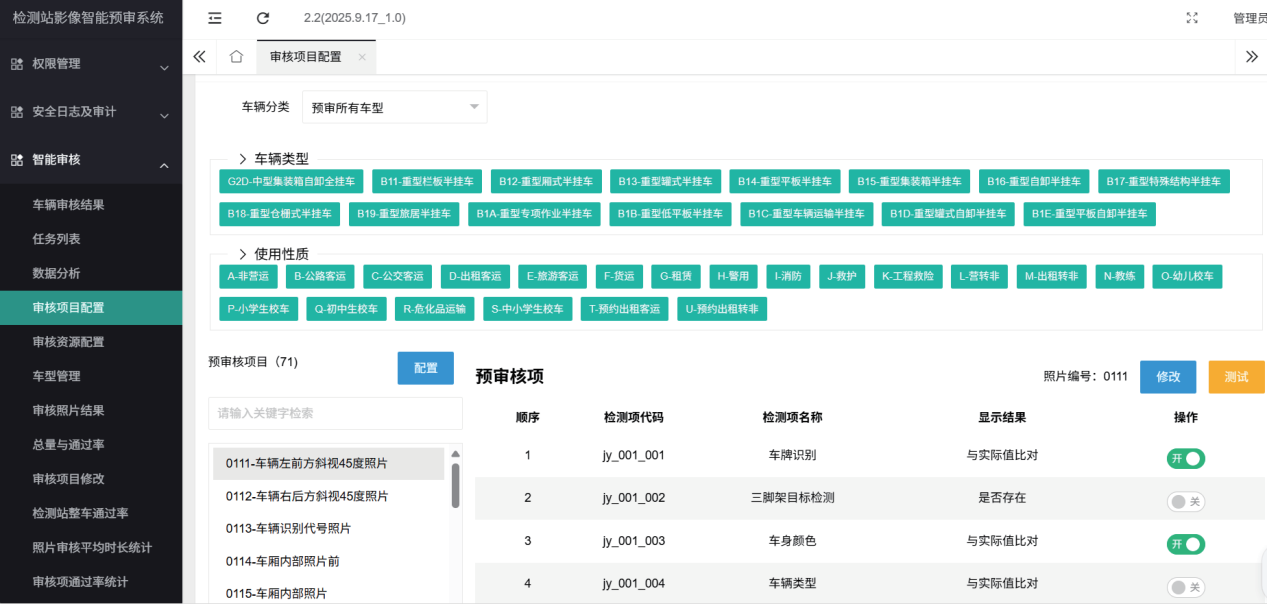The image size is (1267, 604).
Task: Click the sidebar collapse menu icon
Action: [215, 18]
